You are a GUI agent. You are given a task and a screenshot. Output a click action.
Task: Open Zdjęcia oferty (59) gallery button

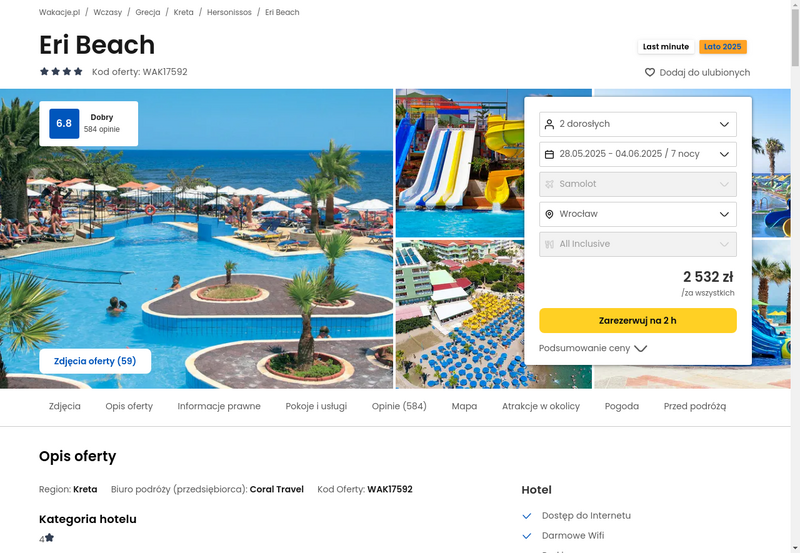click(95, 361)
